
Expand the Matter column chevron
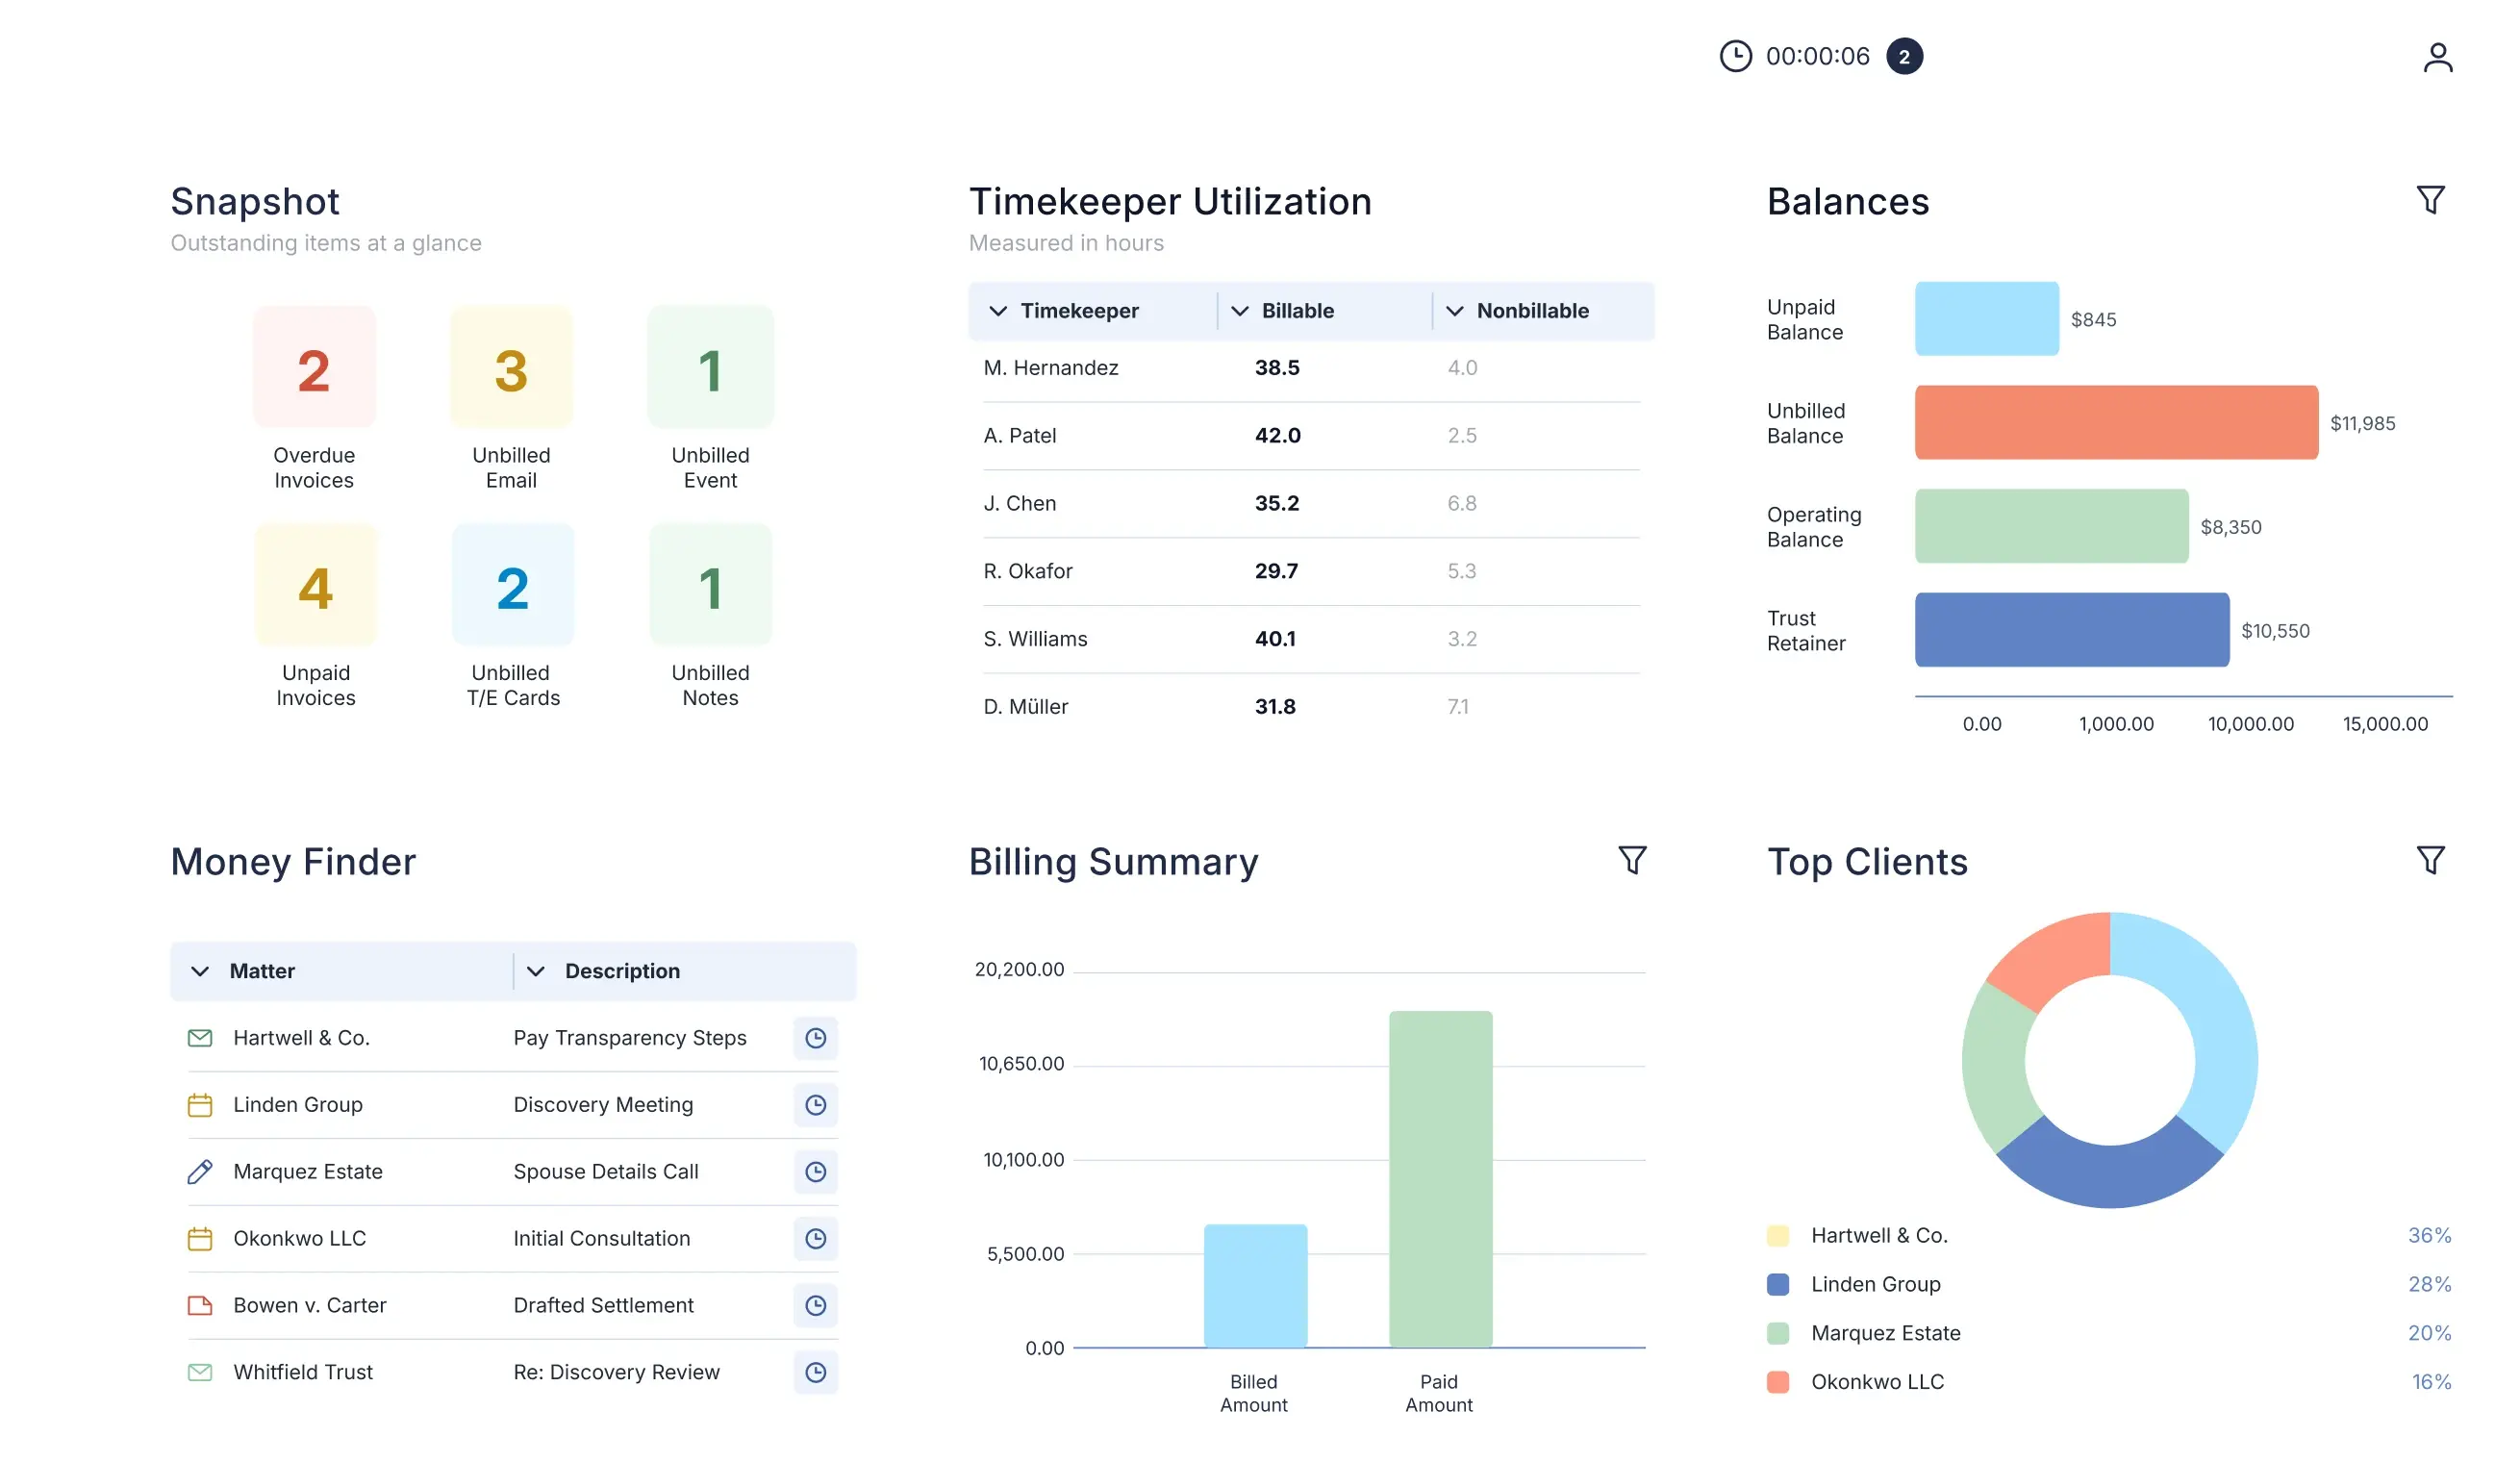pyautogui.click(x=200, y=971)
